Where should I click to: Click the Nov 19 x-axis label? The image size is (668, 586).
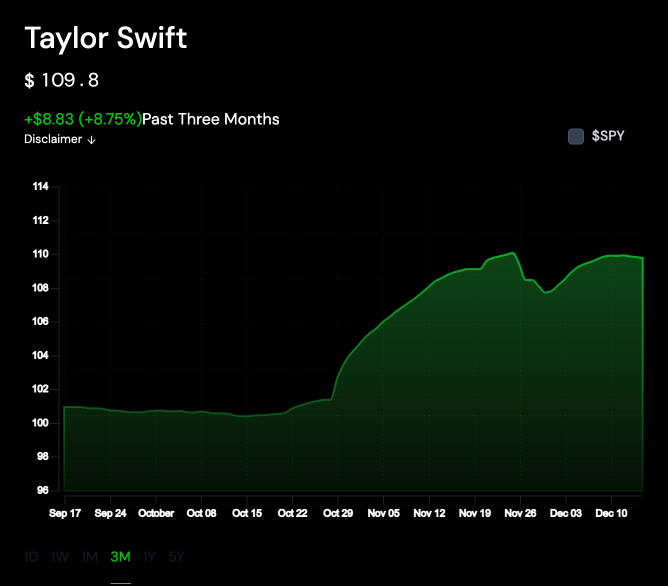tap(475, 513)
